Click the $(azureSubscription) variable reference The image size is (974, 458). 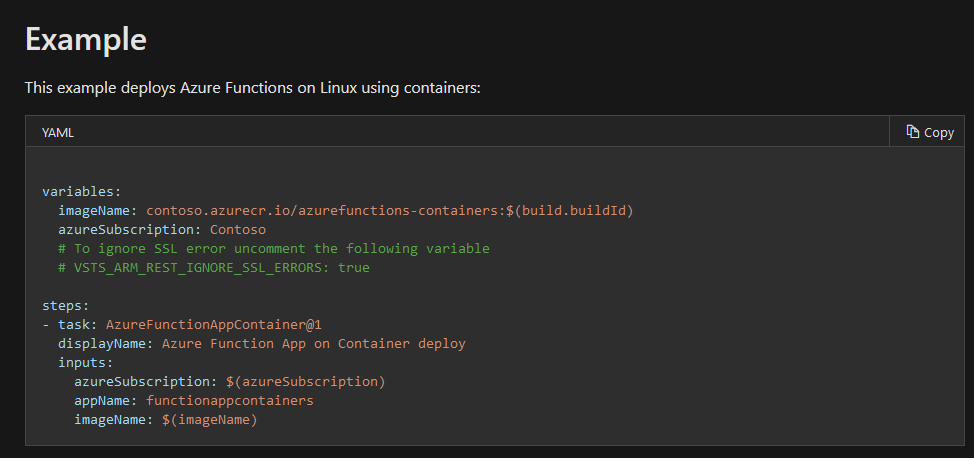(306, 382)
